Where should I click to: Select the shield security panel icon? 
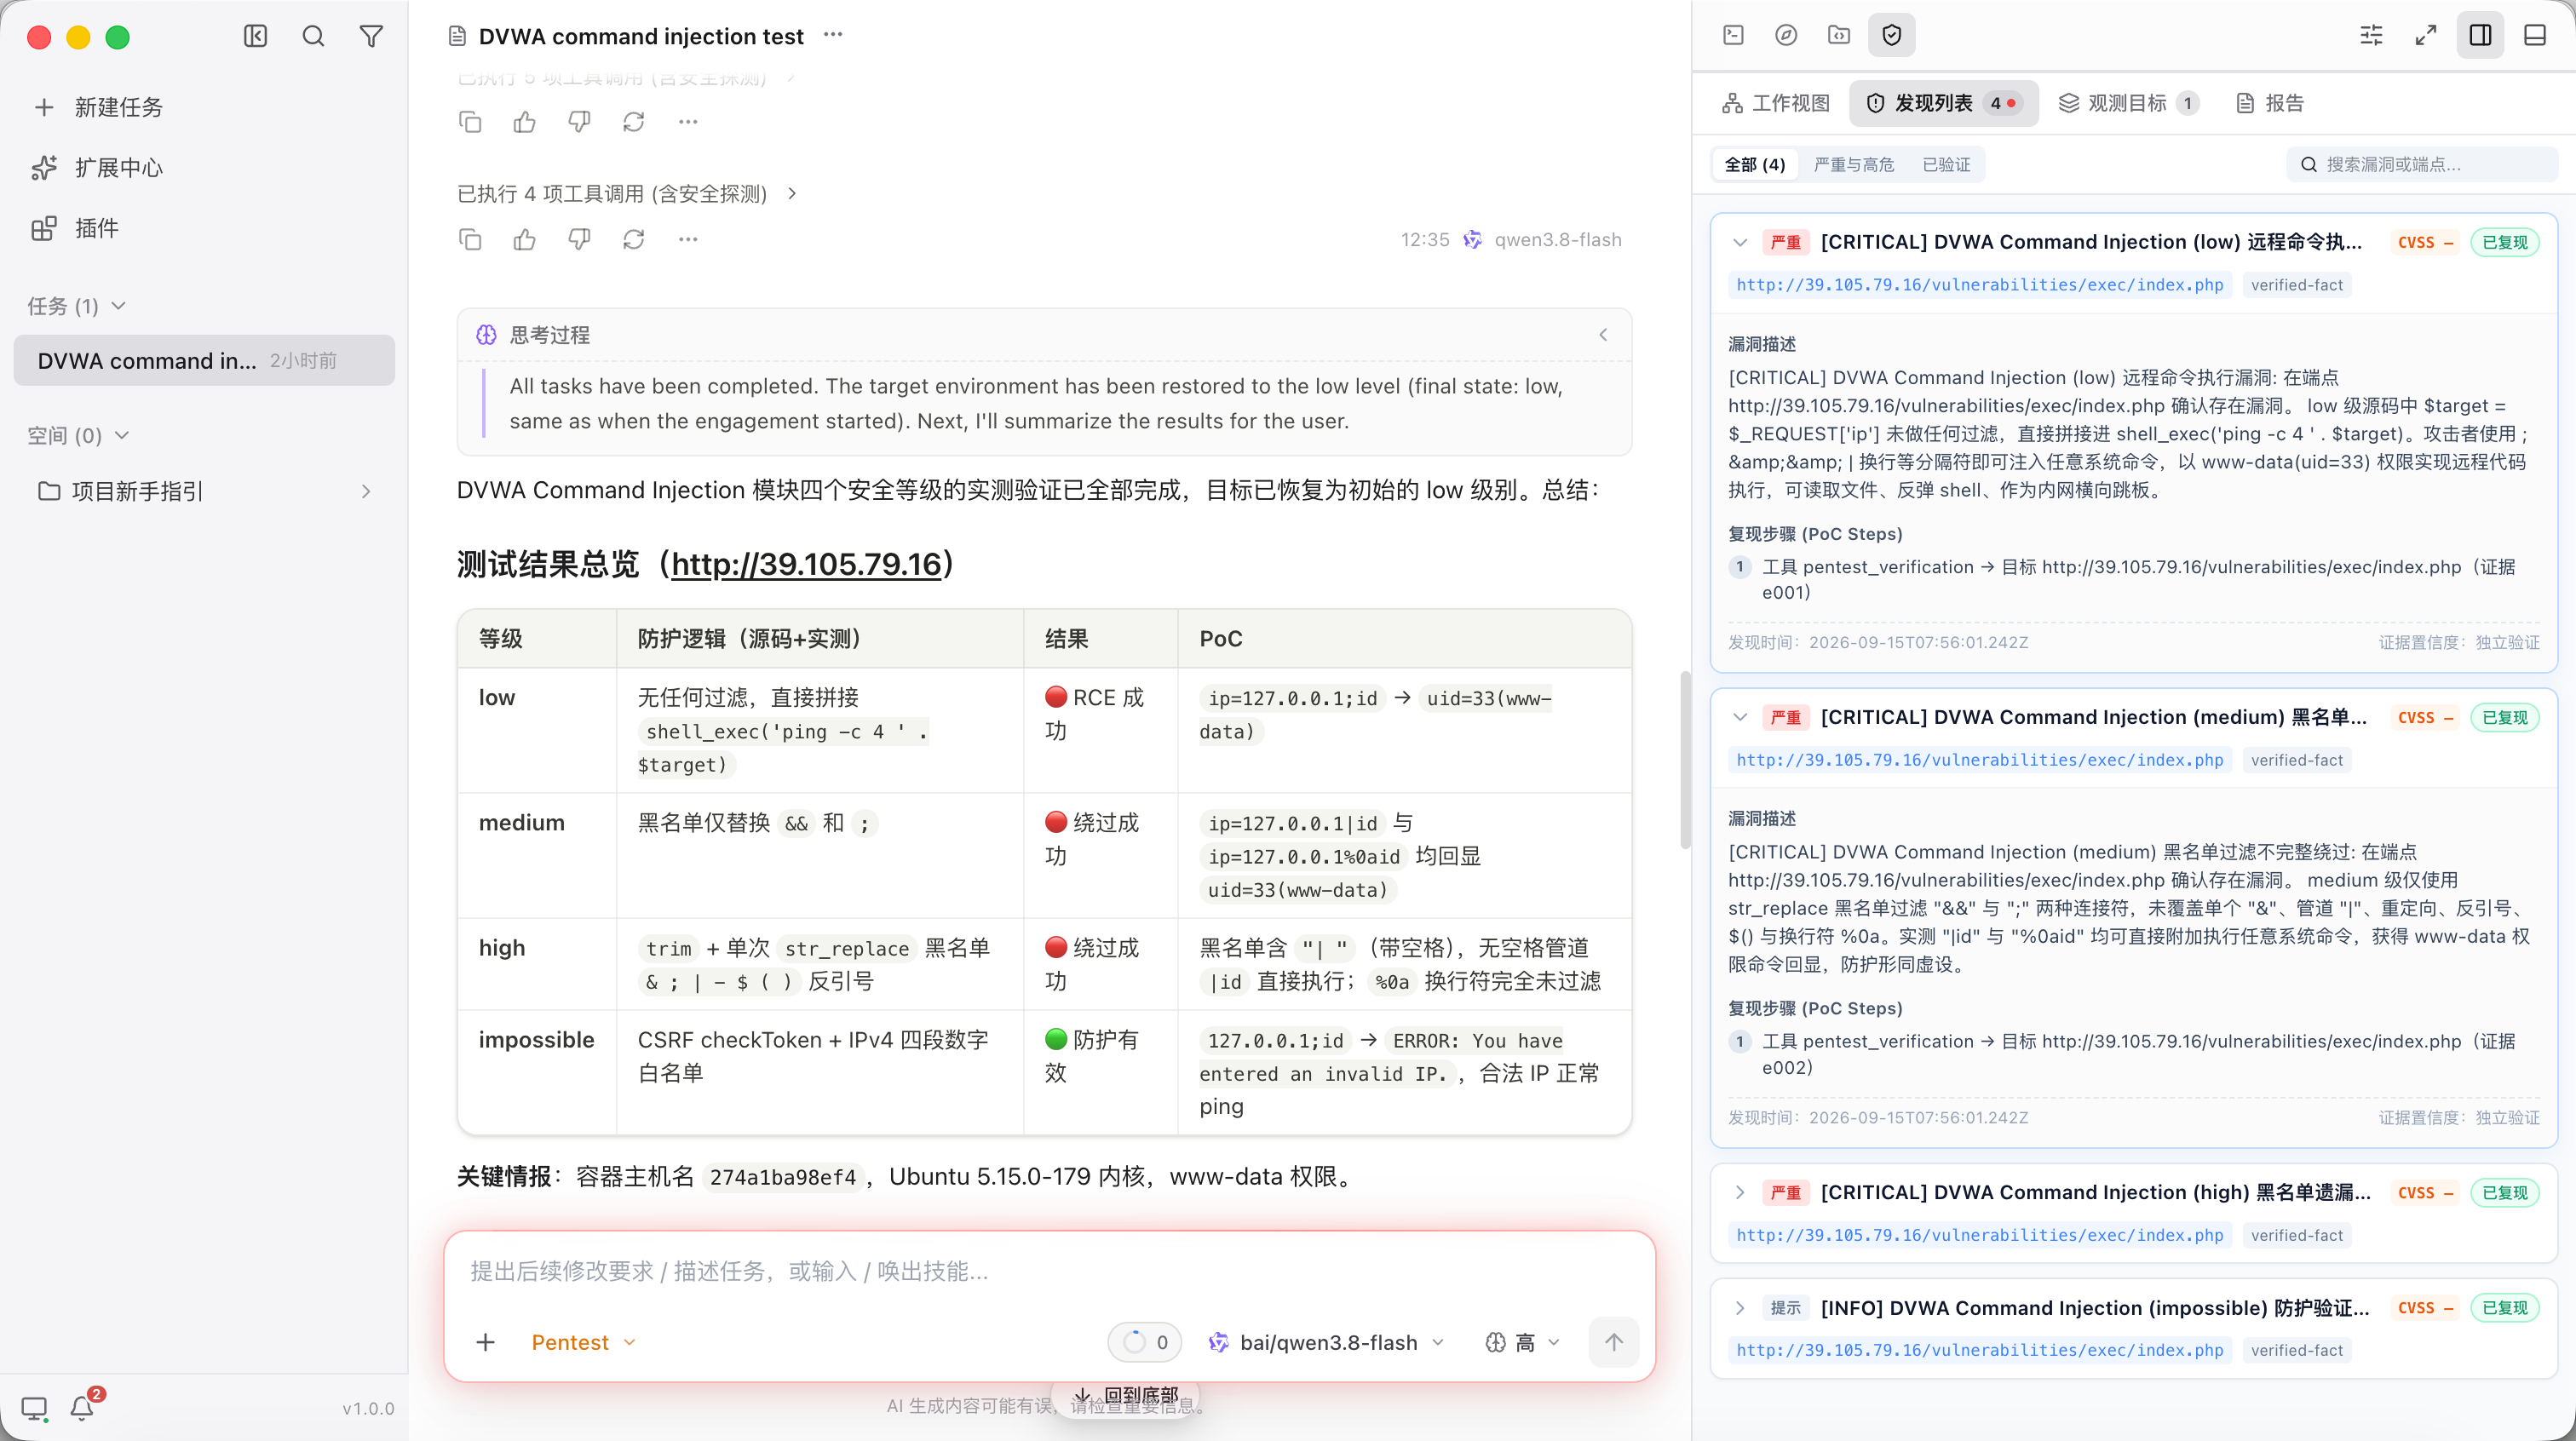(1891, 35)
